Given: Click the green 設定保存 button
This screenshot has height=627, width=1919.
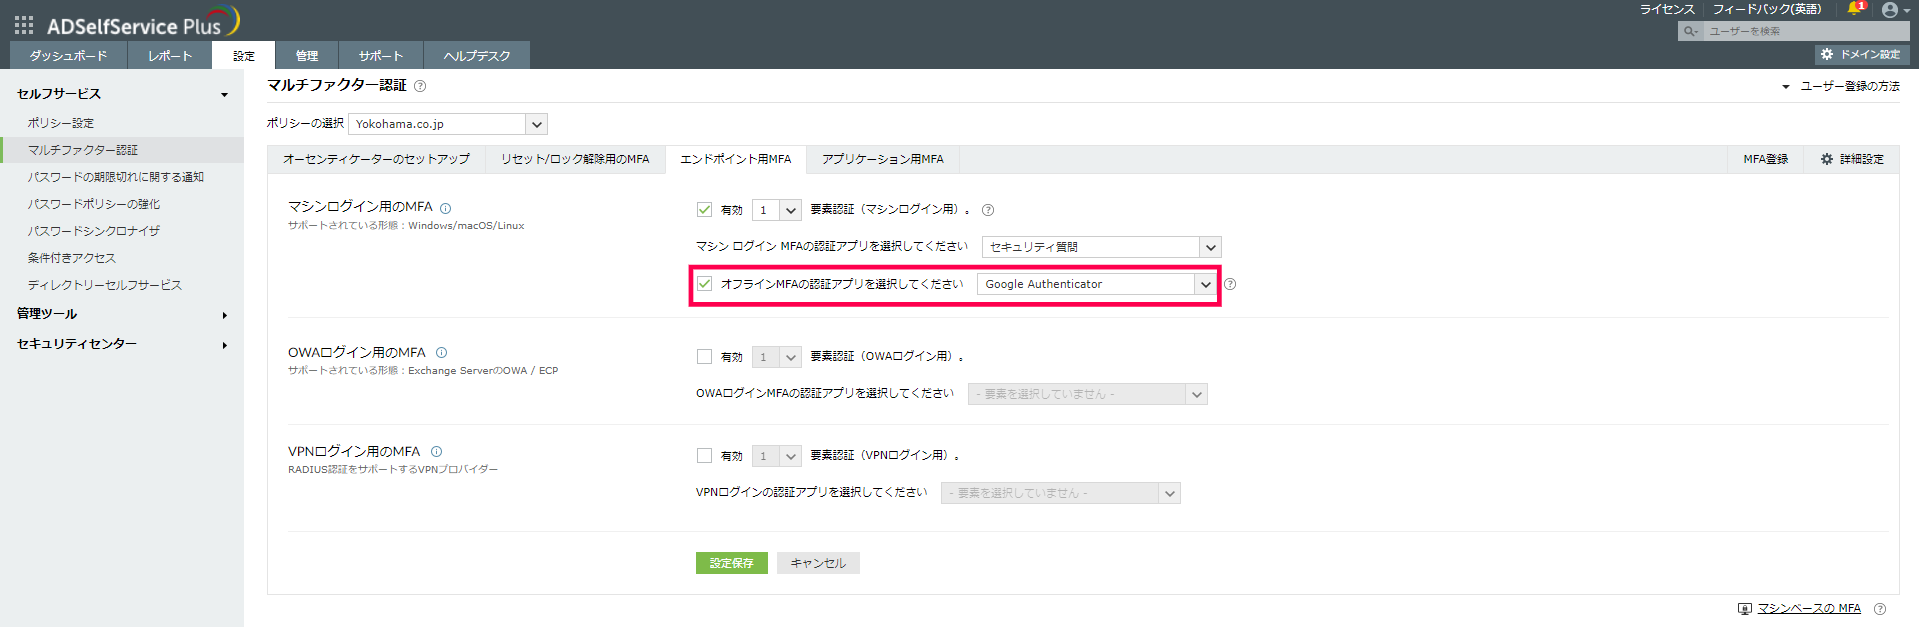Looking at the screenshot, I should 732,563.
